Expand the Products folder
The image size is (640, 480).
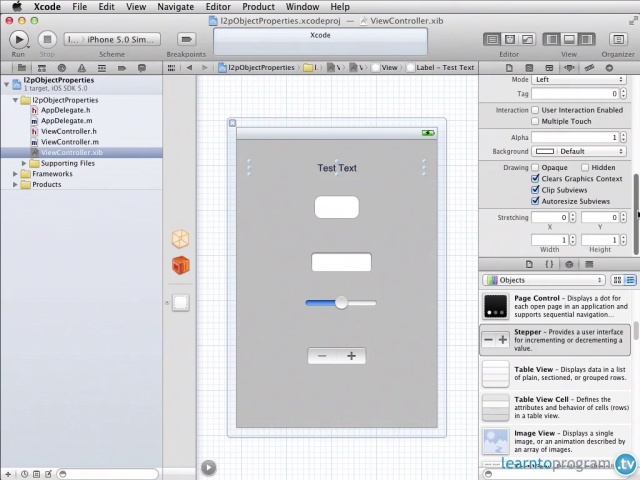click(x=16, y=184)
